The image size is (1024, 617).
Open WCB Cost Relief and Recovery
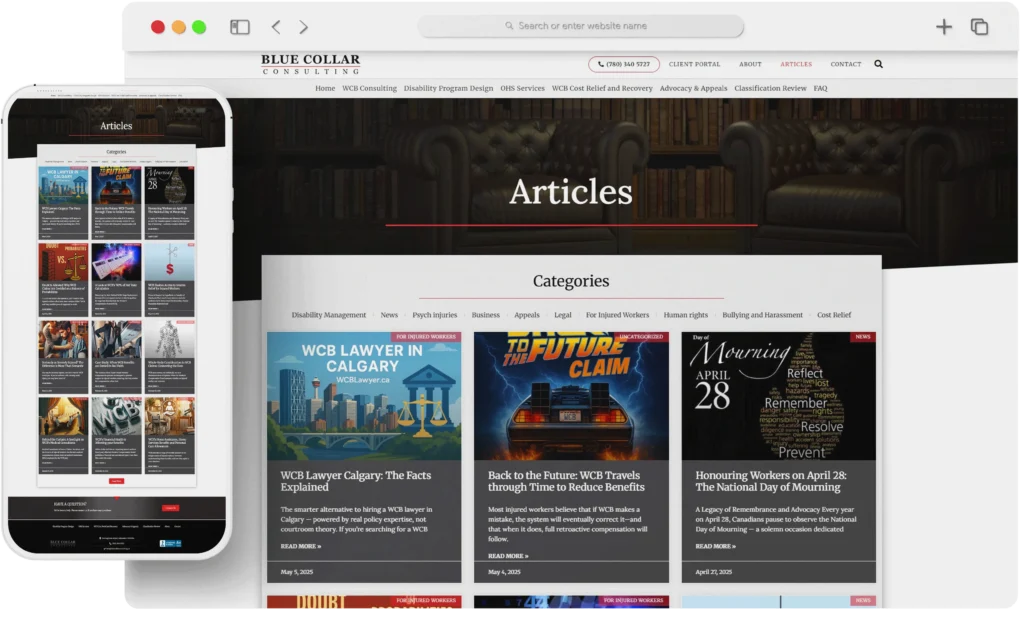pos(602,88)
